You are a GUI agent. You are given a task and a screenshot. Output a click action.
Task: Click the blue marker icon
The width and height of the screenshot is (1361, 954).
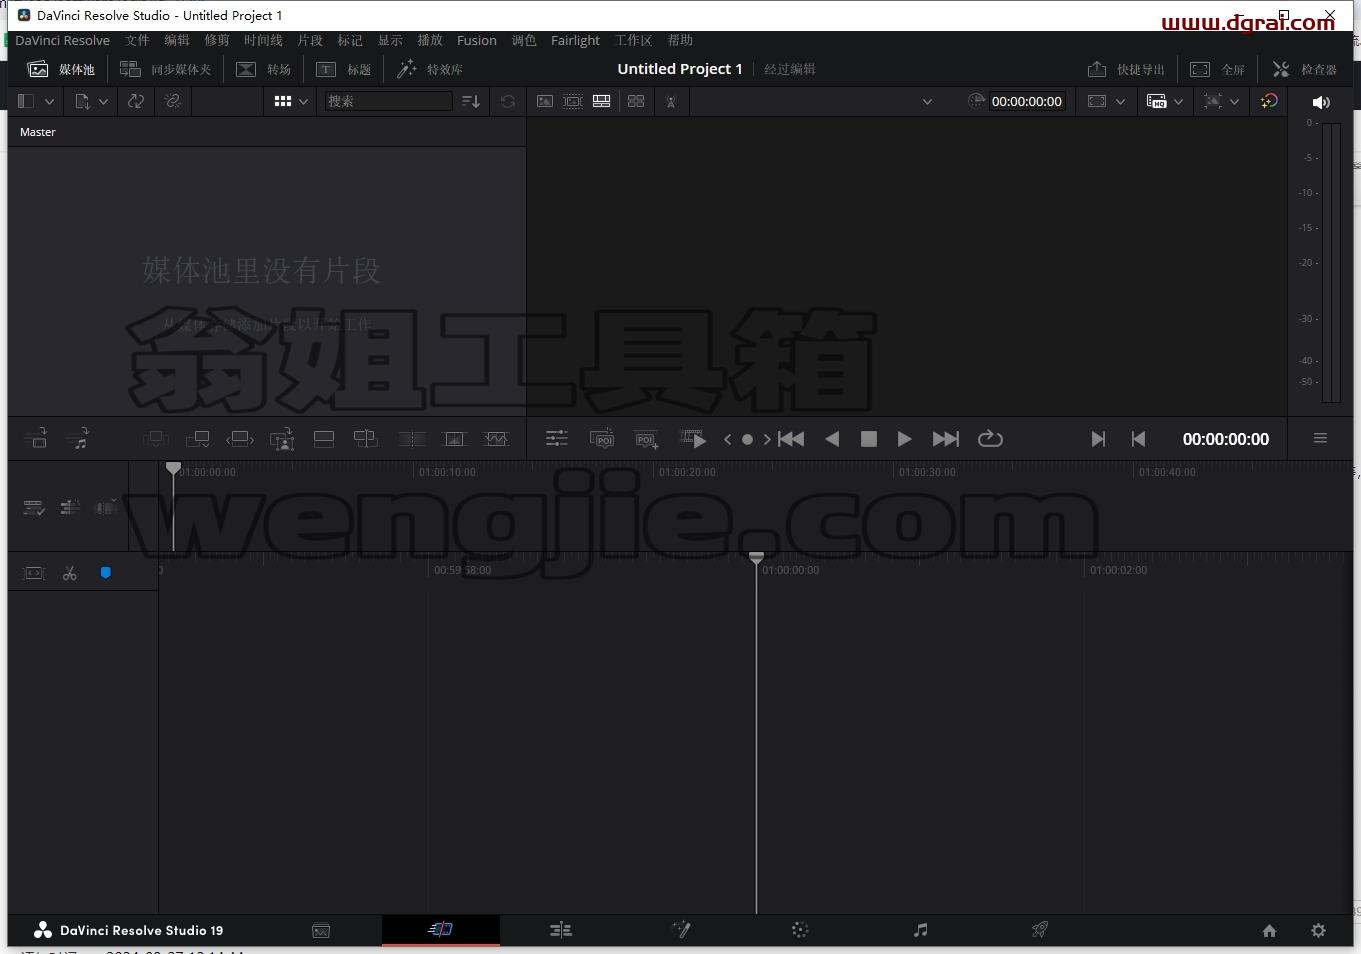[x=105, y=573]
